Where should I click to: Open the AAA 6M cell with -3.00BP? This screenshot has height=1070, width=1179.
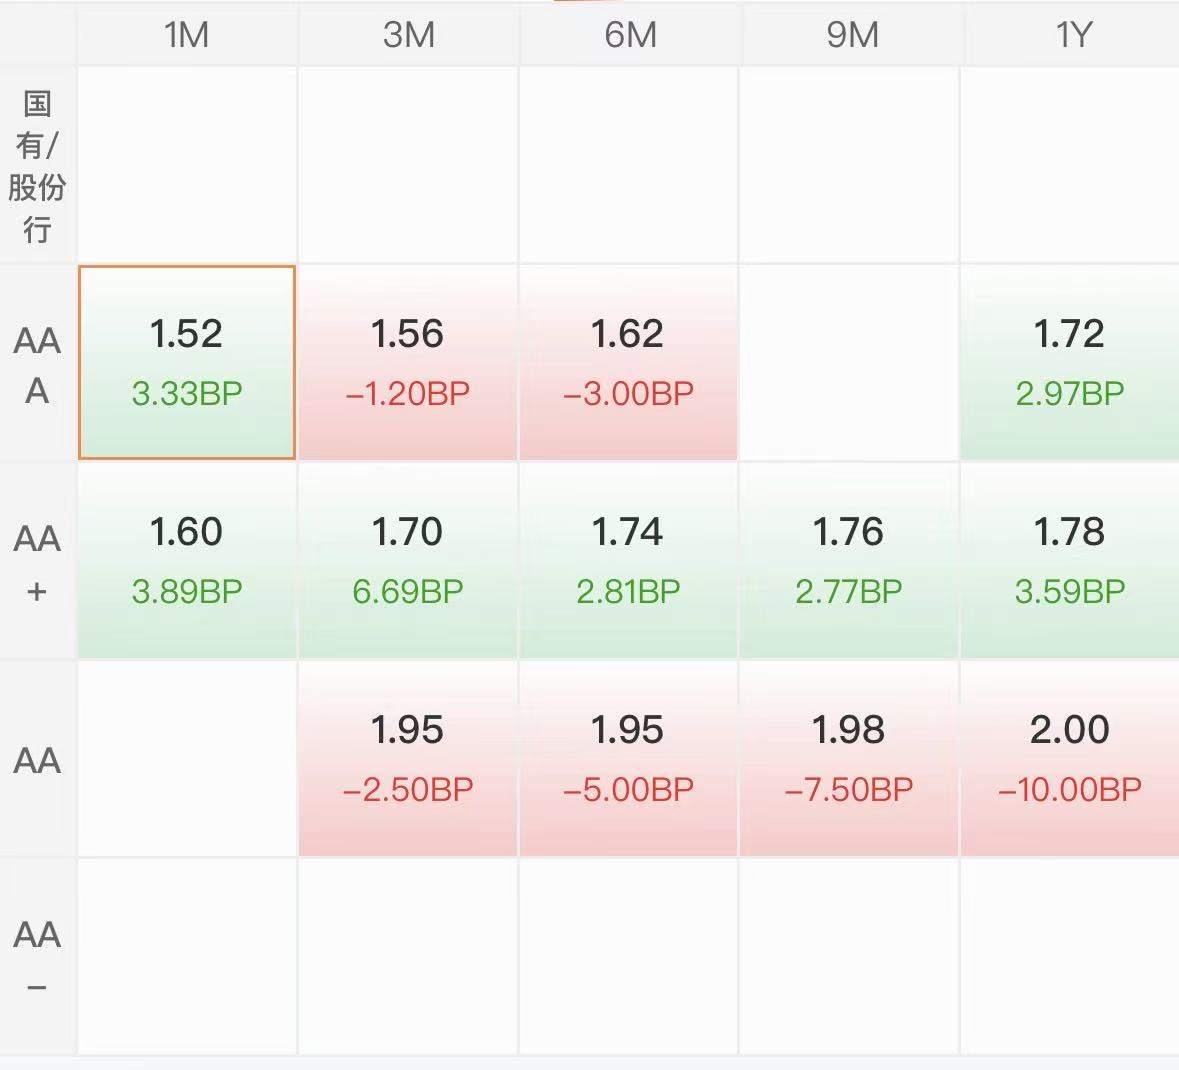pyautogui.click(x=628, y=362)
